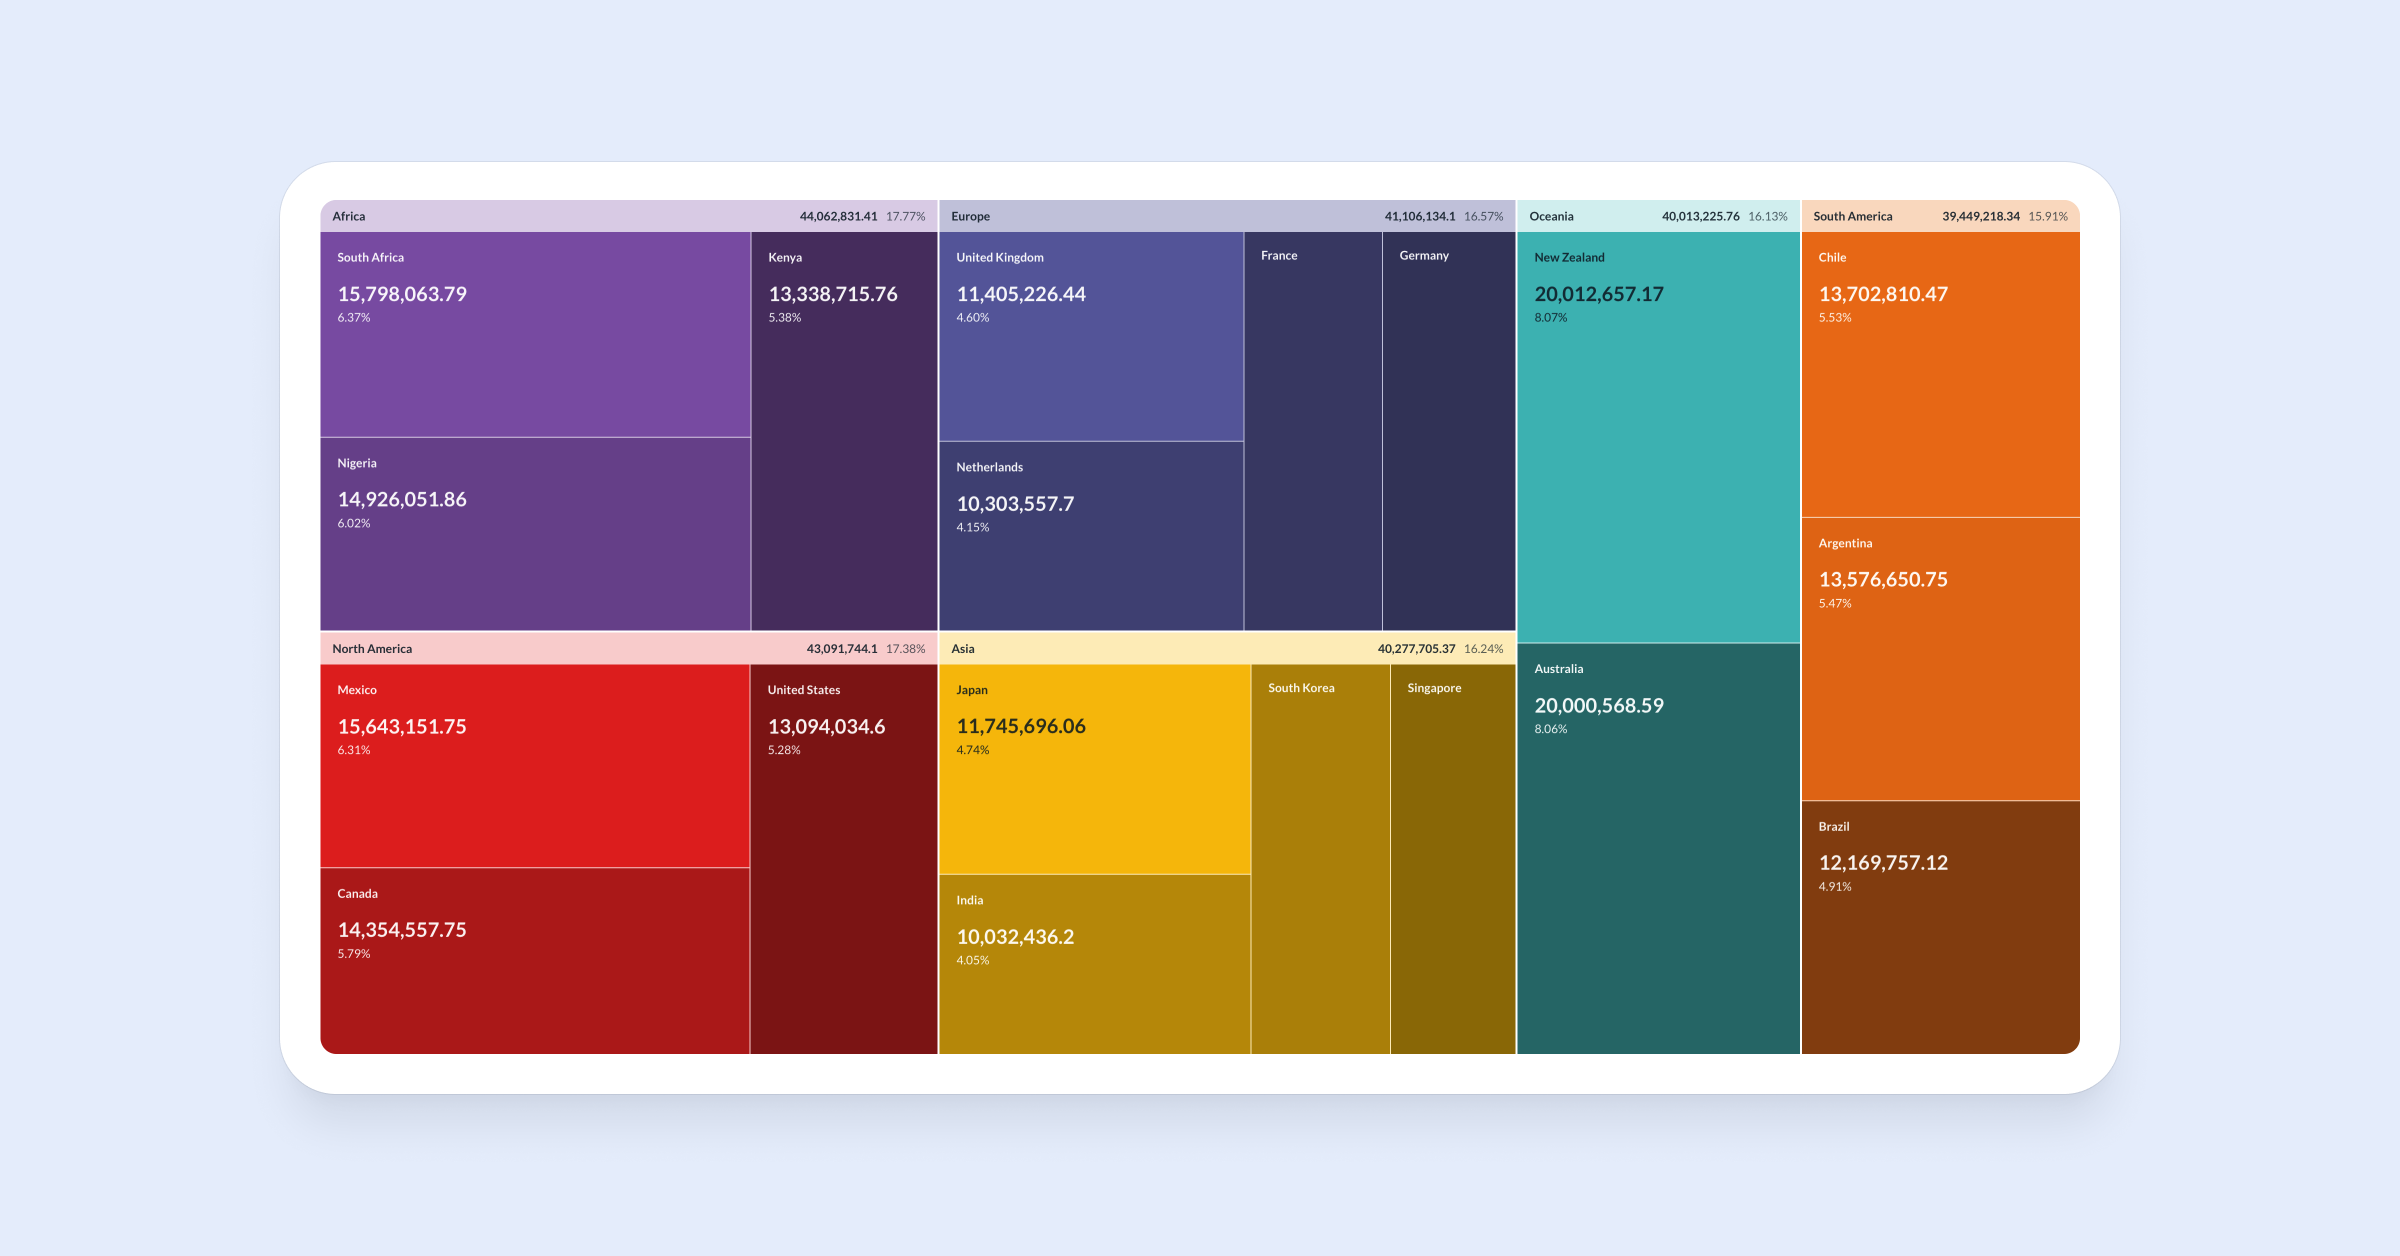Select the France tile
This screenshot has width=2400, height=1256.
(x=1313, y=431)
